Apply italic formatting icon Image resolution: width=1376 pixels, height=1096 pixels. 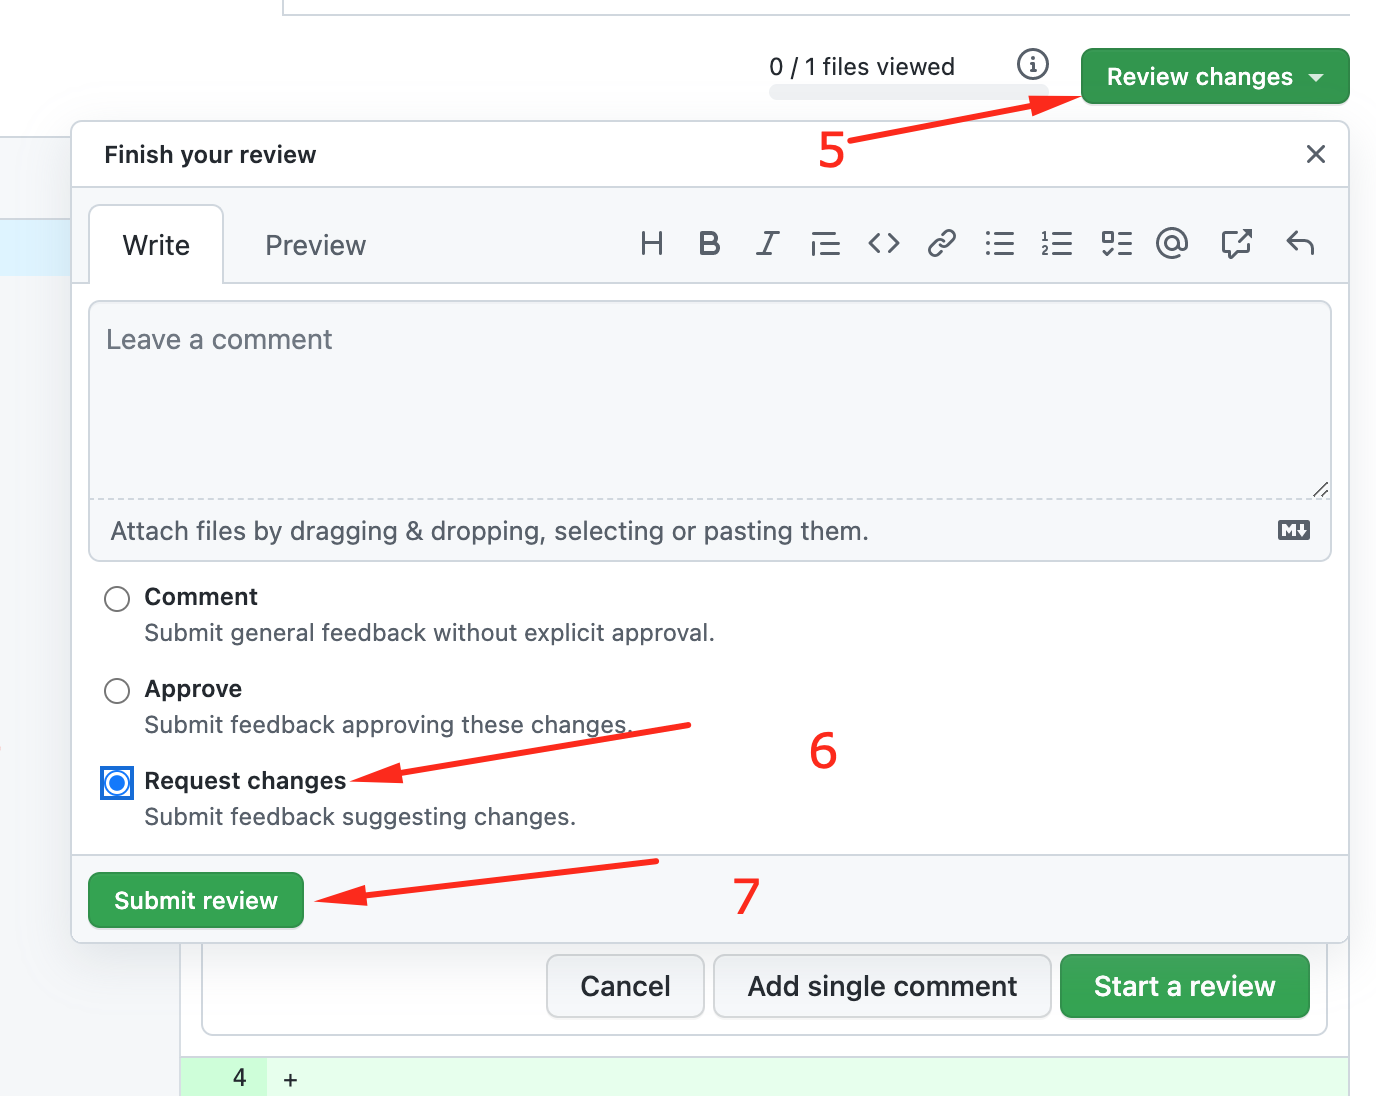767,243
